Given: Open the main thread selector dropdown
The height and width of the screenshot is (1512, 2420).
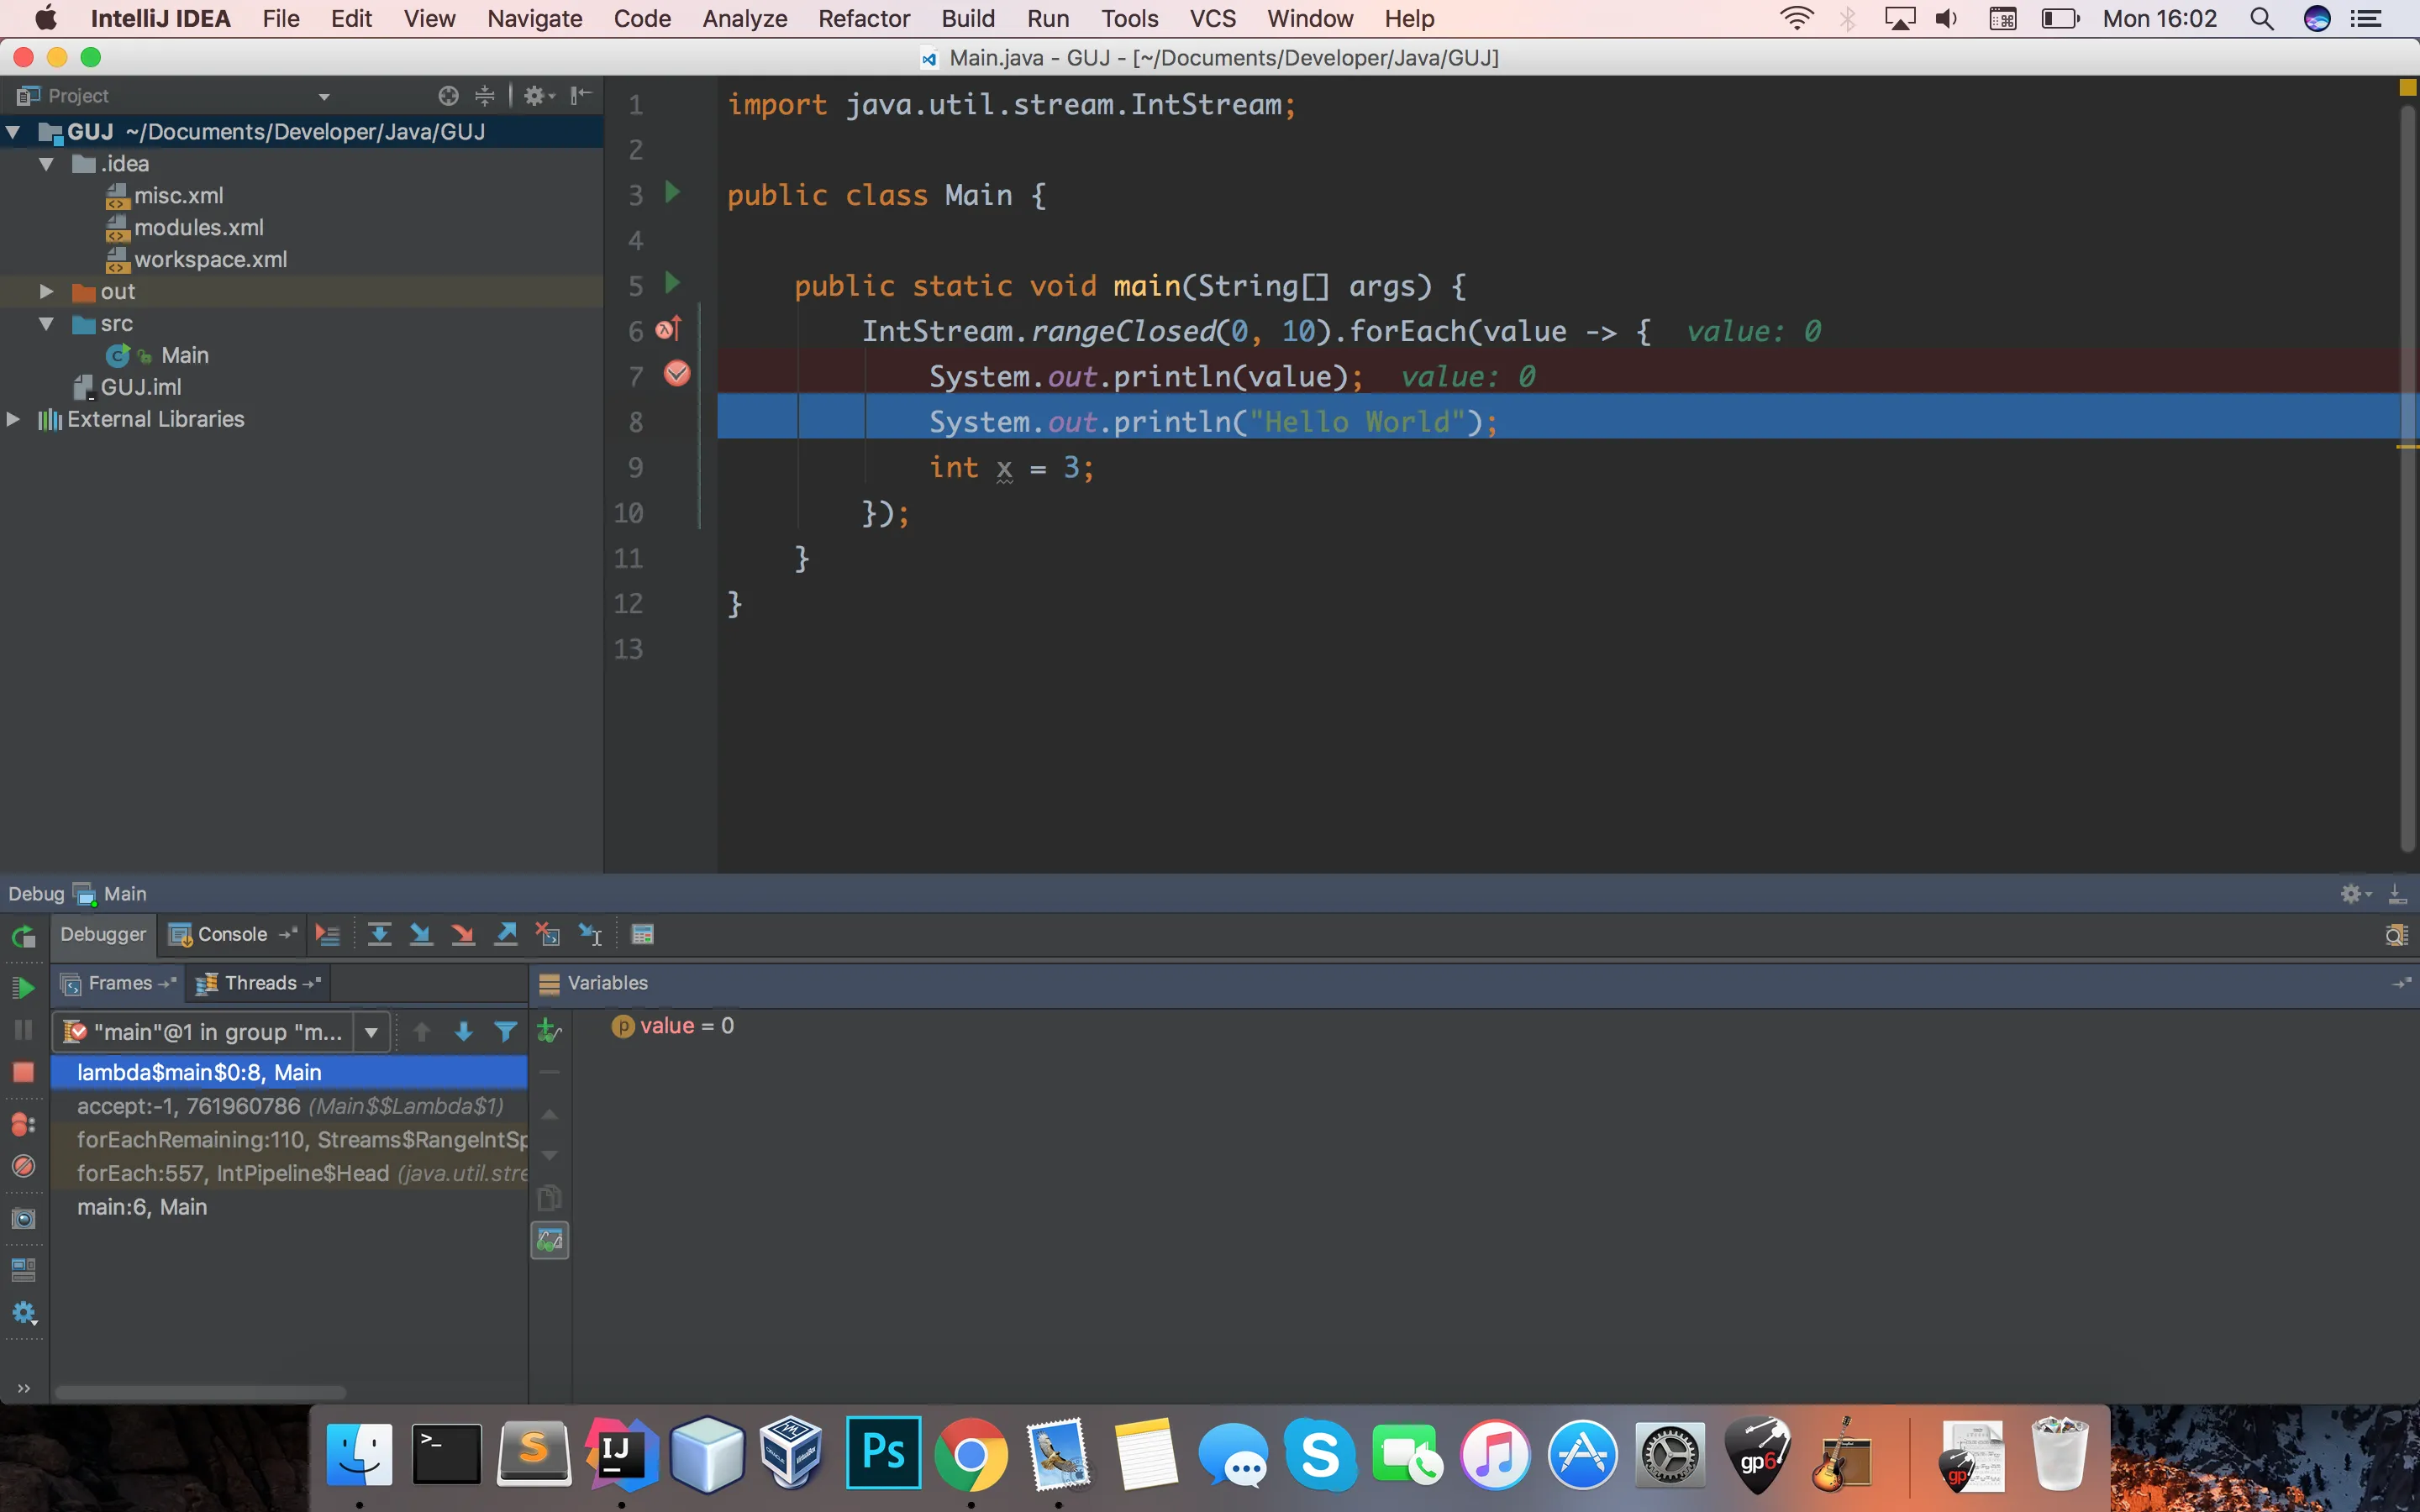Looking at the screenshot, I should coord(371,1031).
